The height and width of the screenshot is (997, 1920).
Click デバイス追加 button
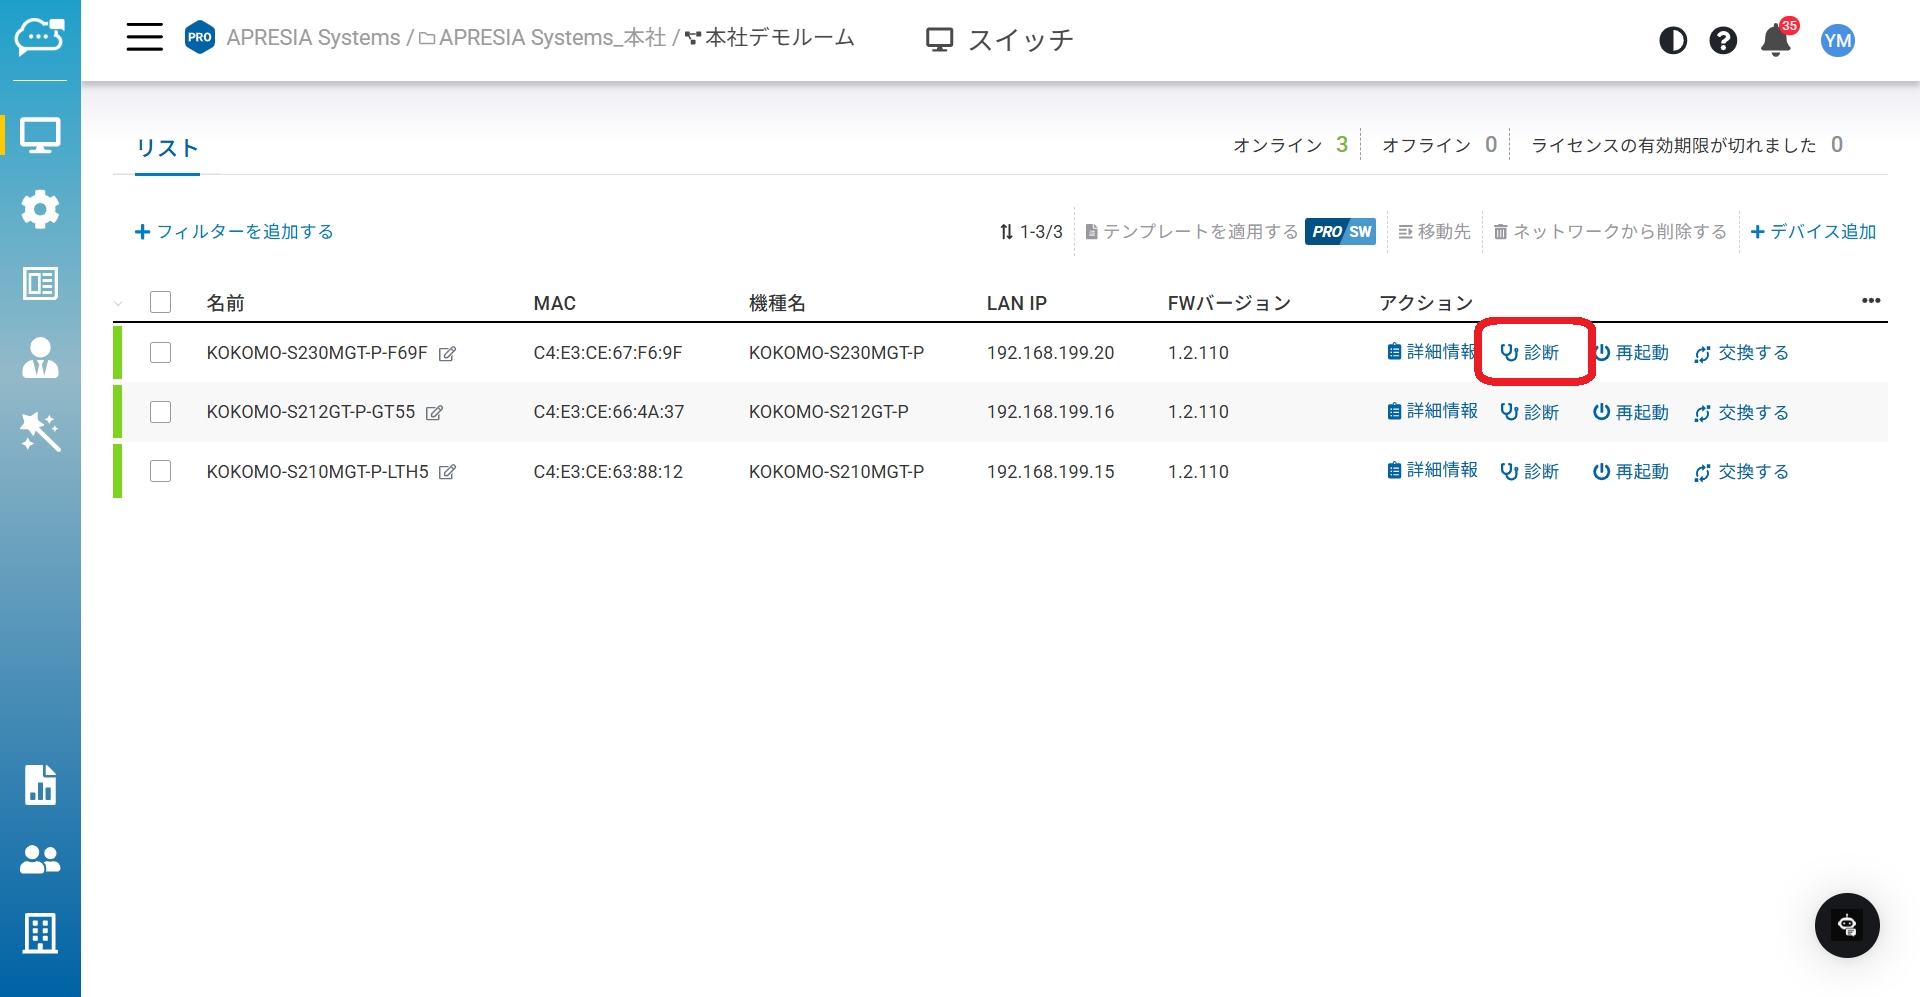1813,232
